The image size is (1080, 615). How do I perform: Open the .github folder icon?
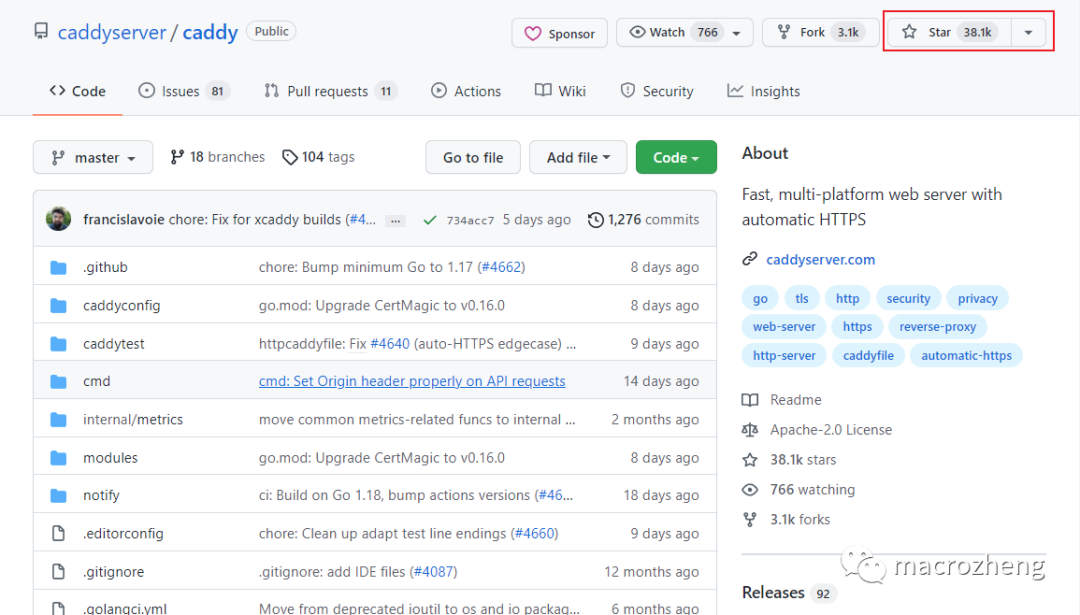click(x=58, y=266)
